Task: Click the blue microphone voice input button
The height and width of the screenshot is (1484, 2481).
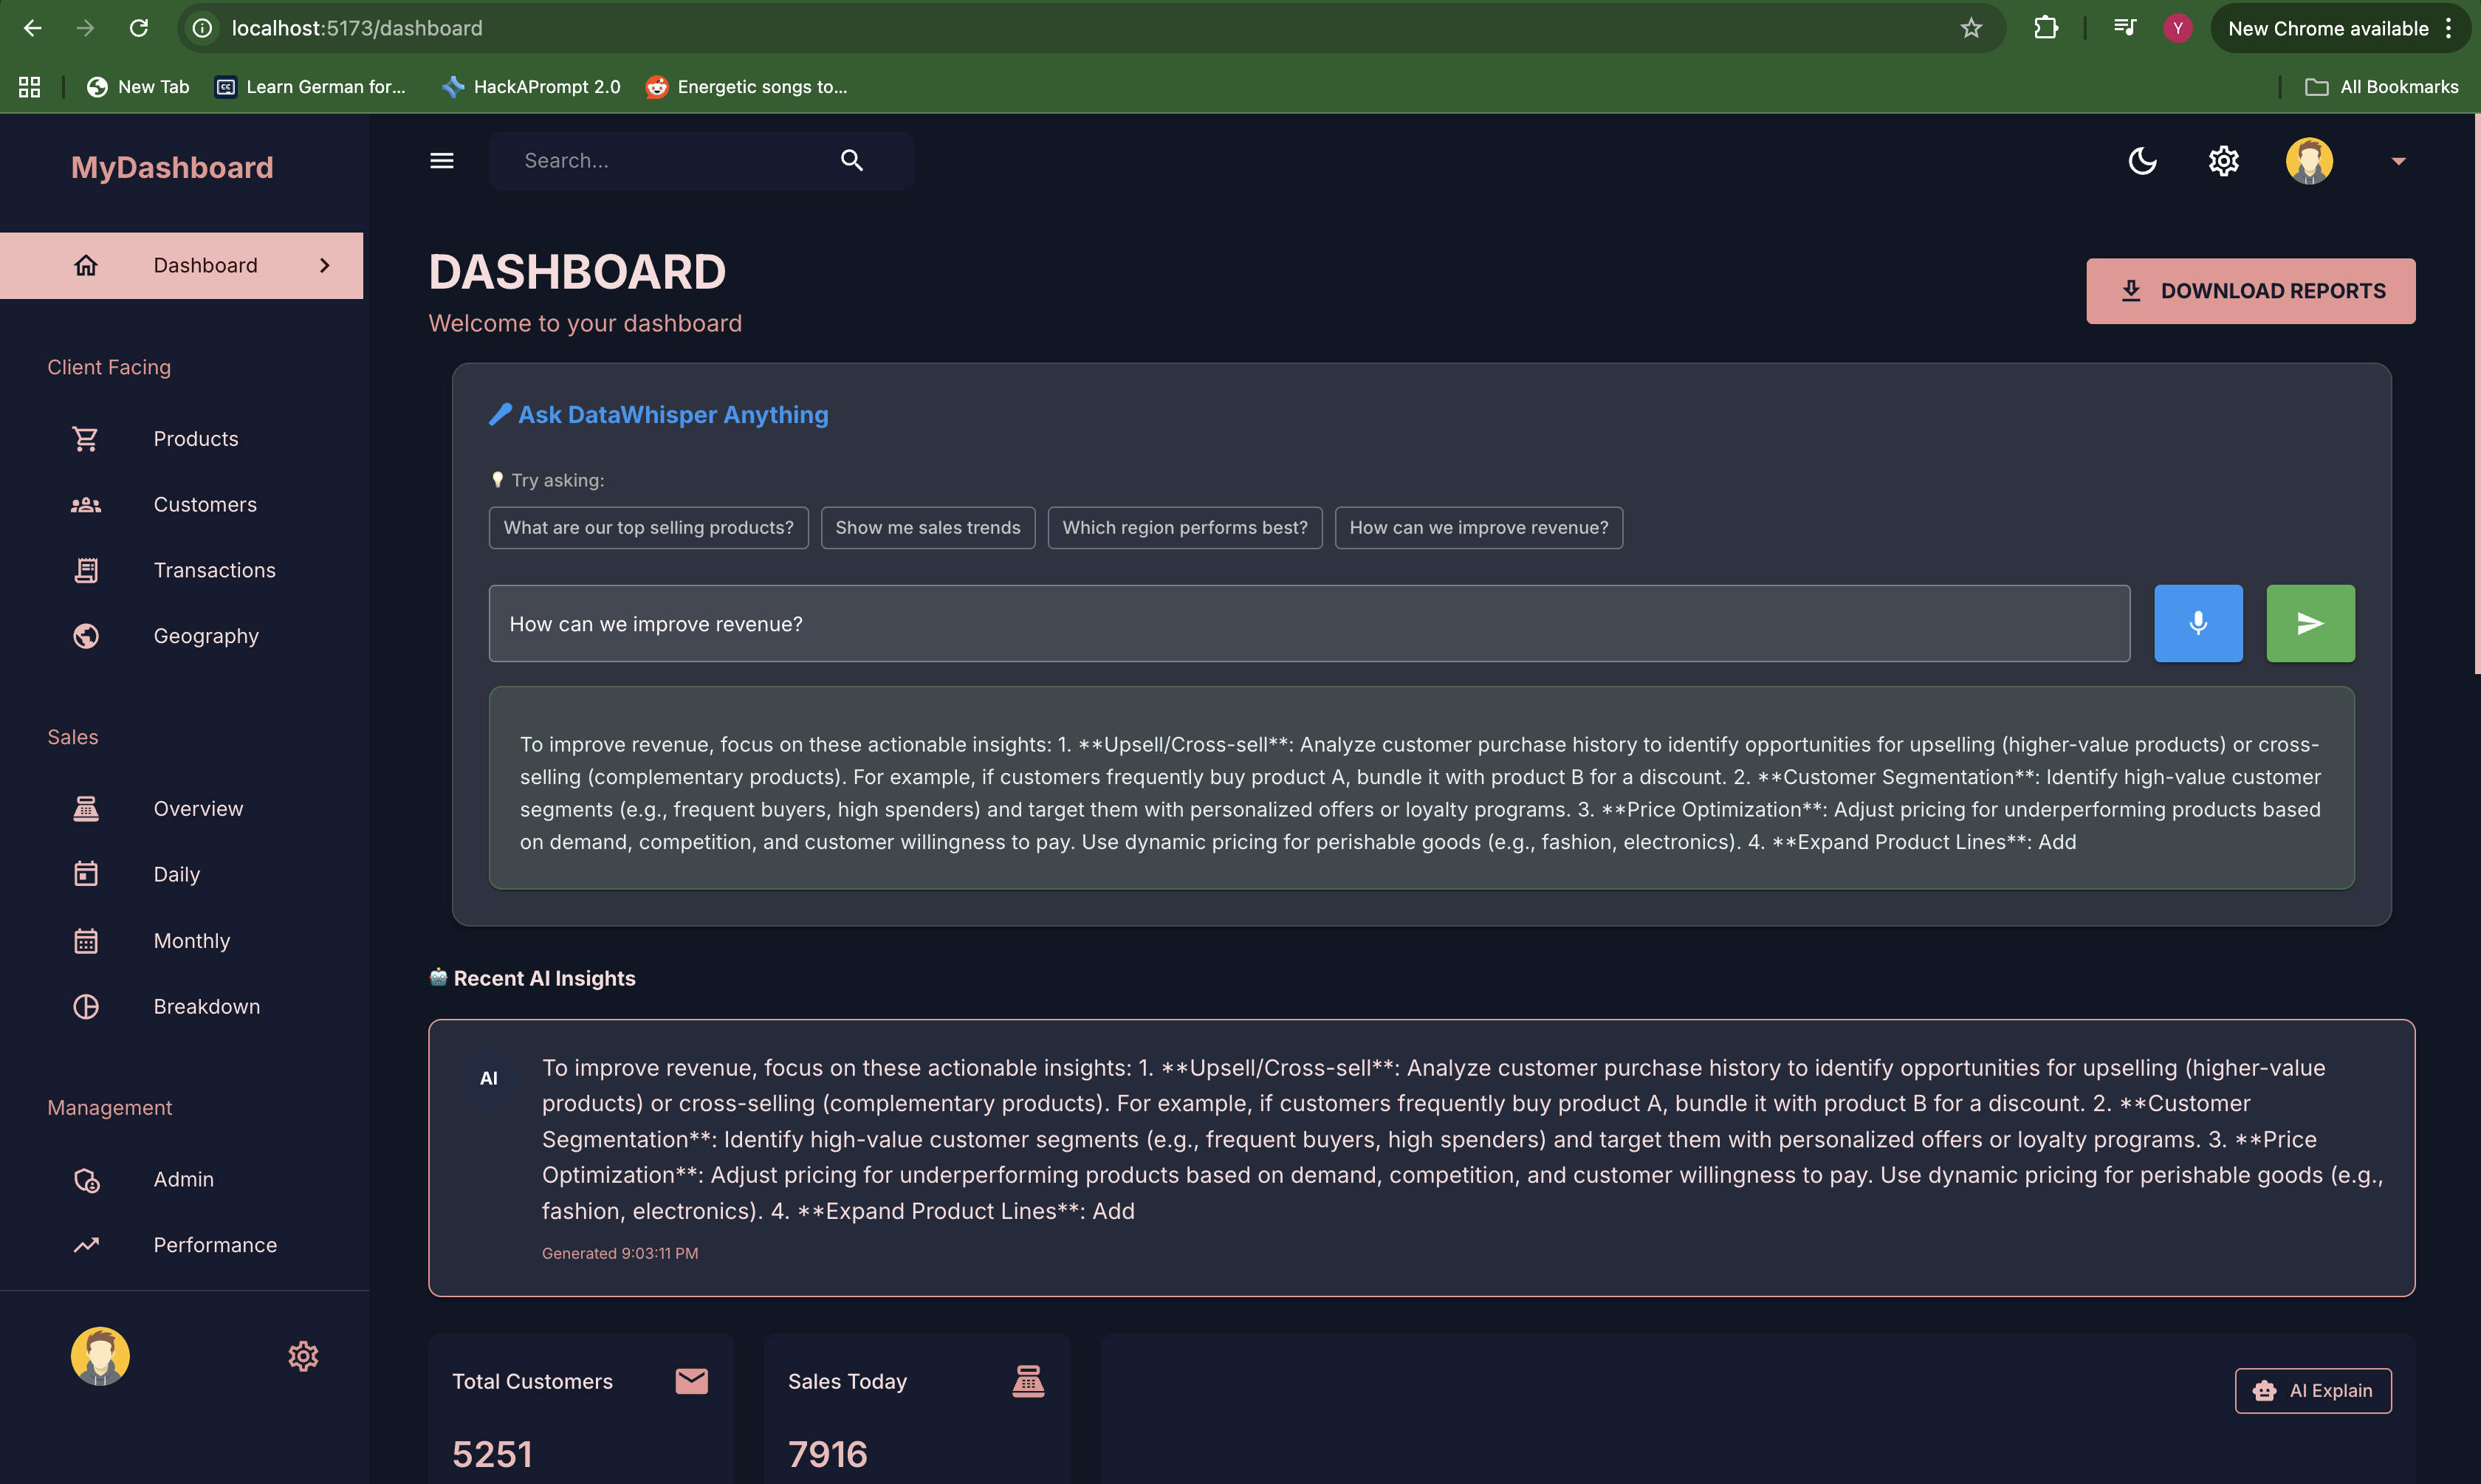Action: tap(2197, 623)
